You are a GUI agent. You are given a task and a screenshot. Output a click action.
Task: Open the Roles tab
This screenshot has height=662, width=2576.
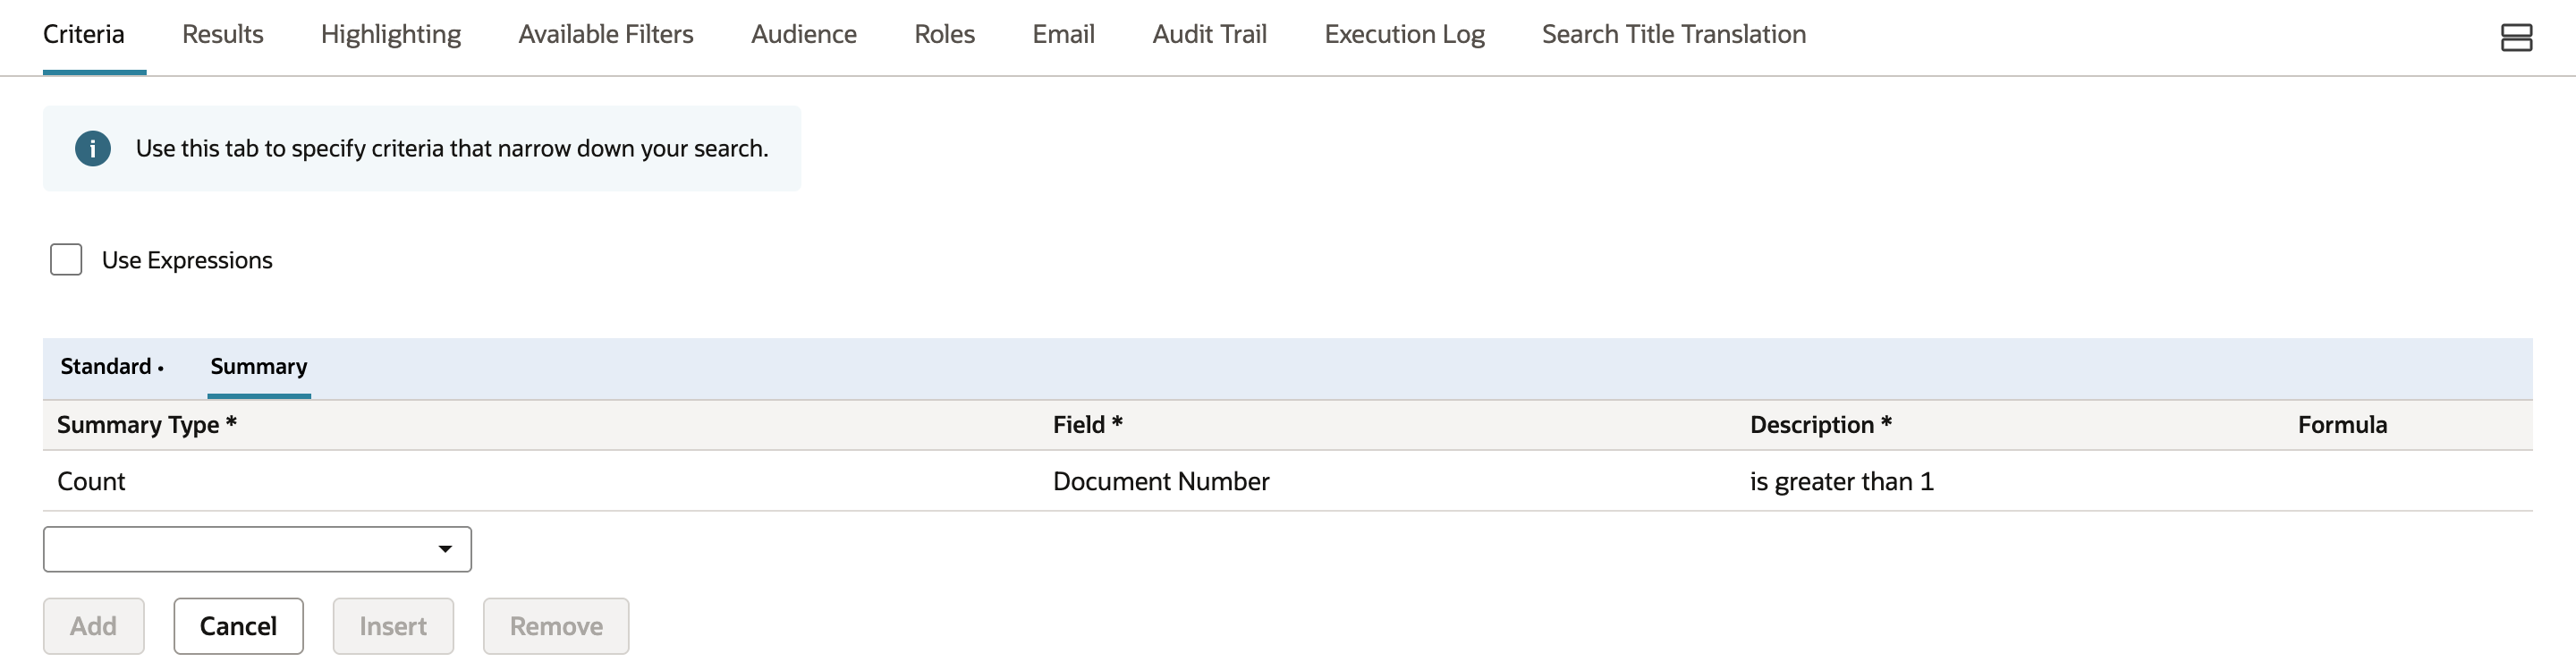[945, 34]
